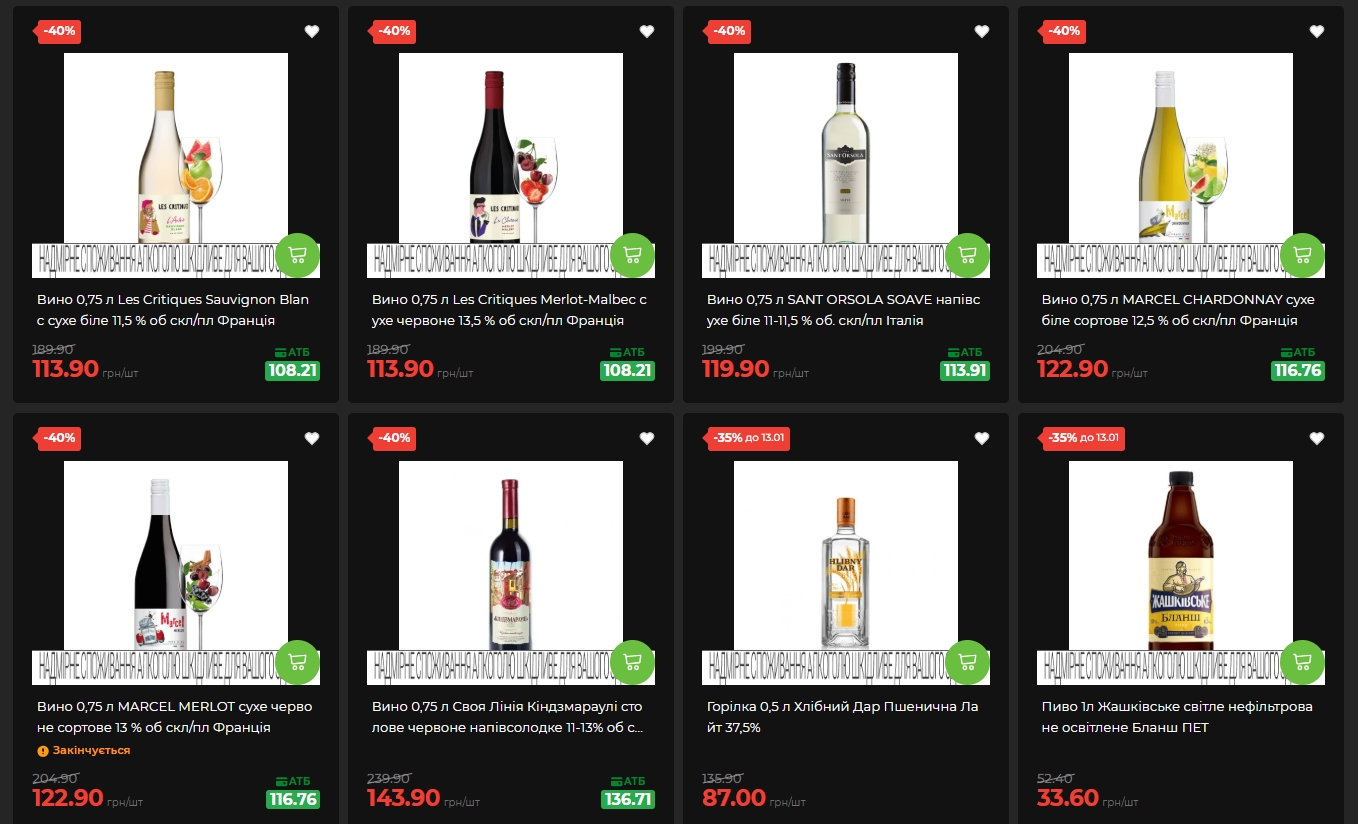This screenshot has width=1358, height=824.
Task: Favorite the Les Critiques Sauvignon Blanc wine
Action: click(x=312, y=31)
